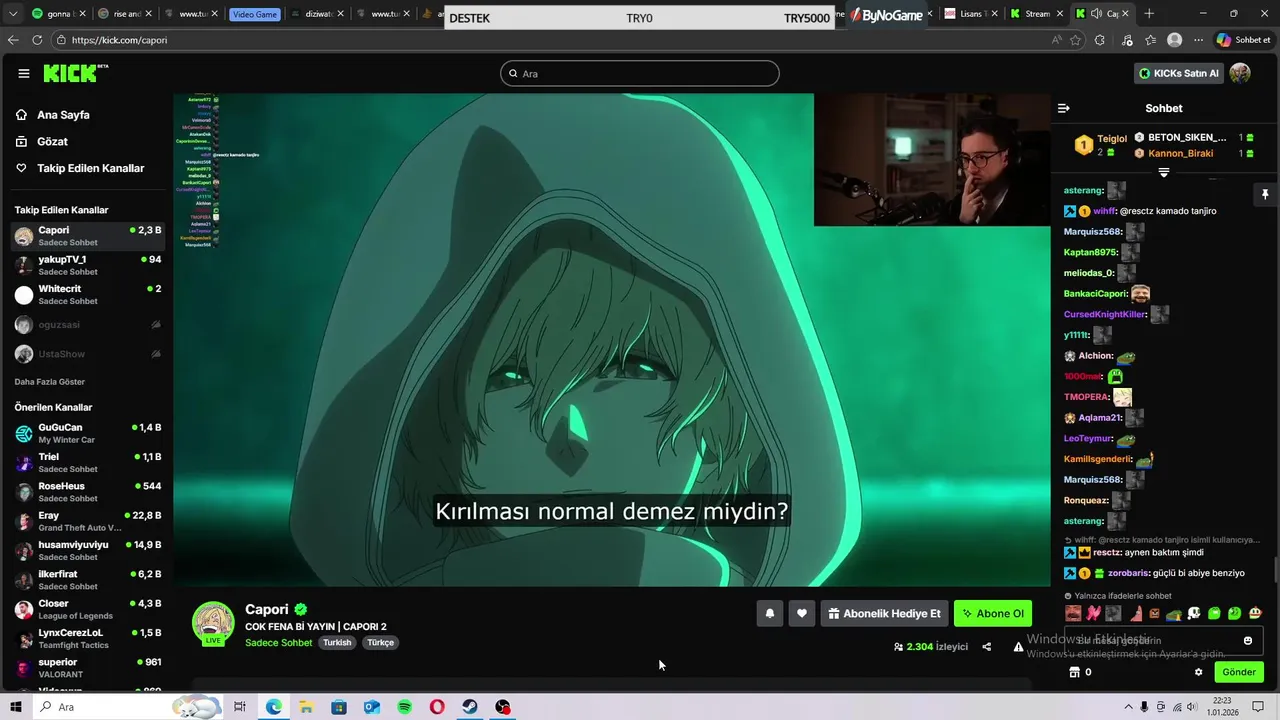
Task: Click KICKs Satın Al button
Action: (x=1178, y=73)
